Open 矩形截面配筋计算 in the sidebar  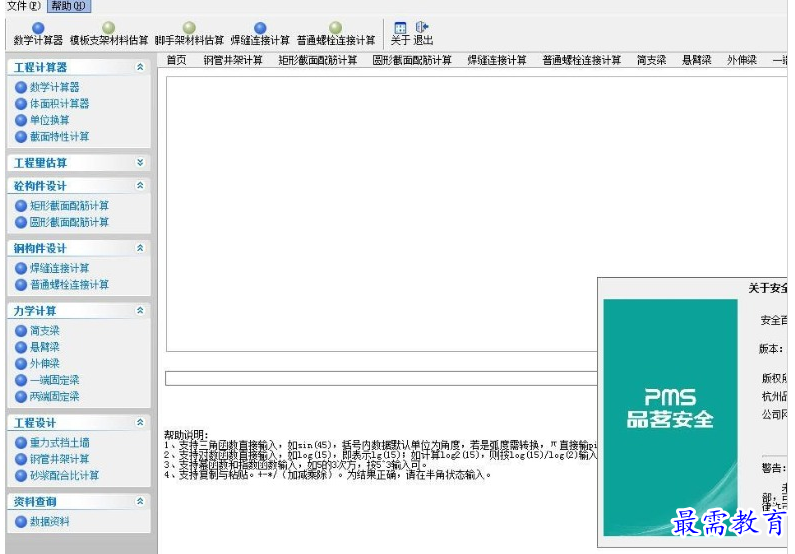click(62, 206)
